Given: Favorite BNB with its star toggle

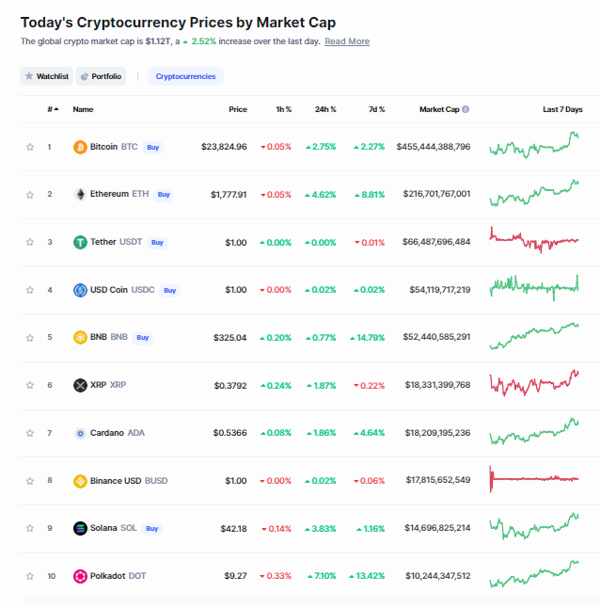Looking at the screenshot, I should 30,338.
